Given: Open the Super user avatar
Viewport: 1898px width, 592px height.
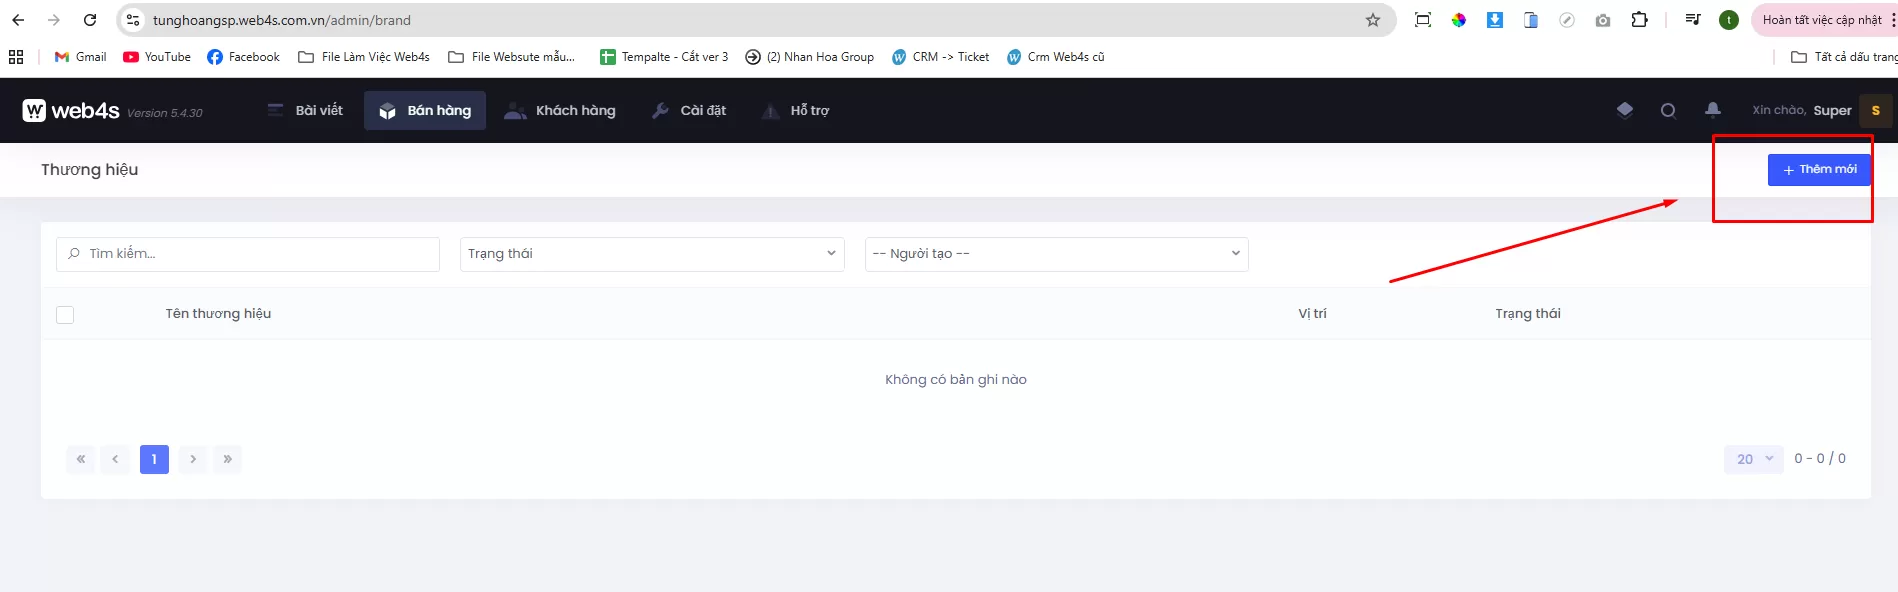Looking at the screenshot, I should (x=1875, y=111).
